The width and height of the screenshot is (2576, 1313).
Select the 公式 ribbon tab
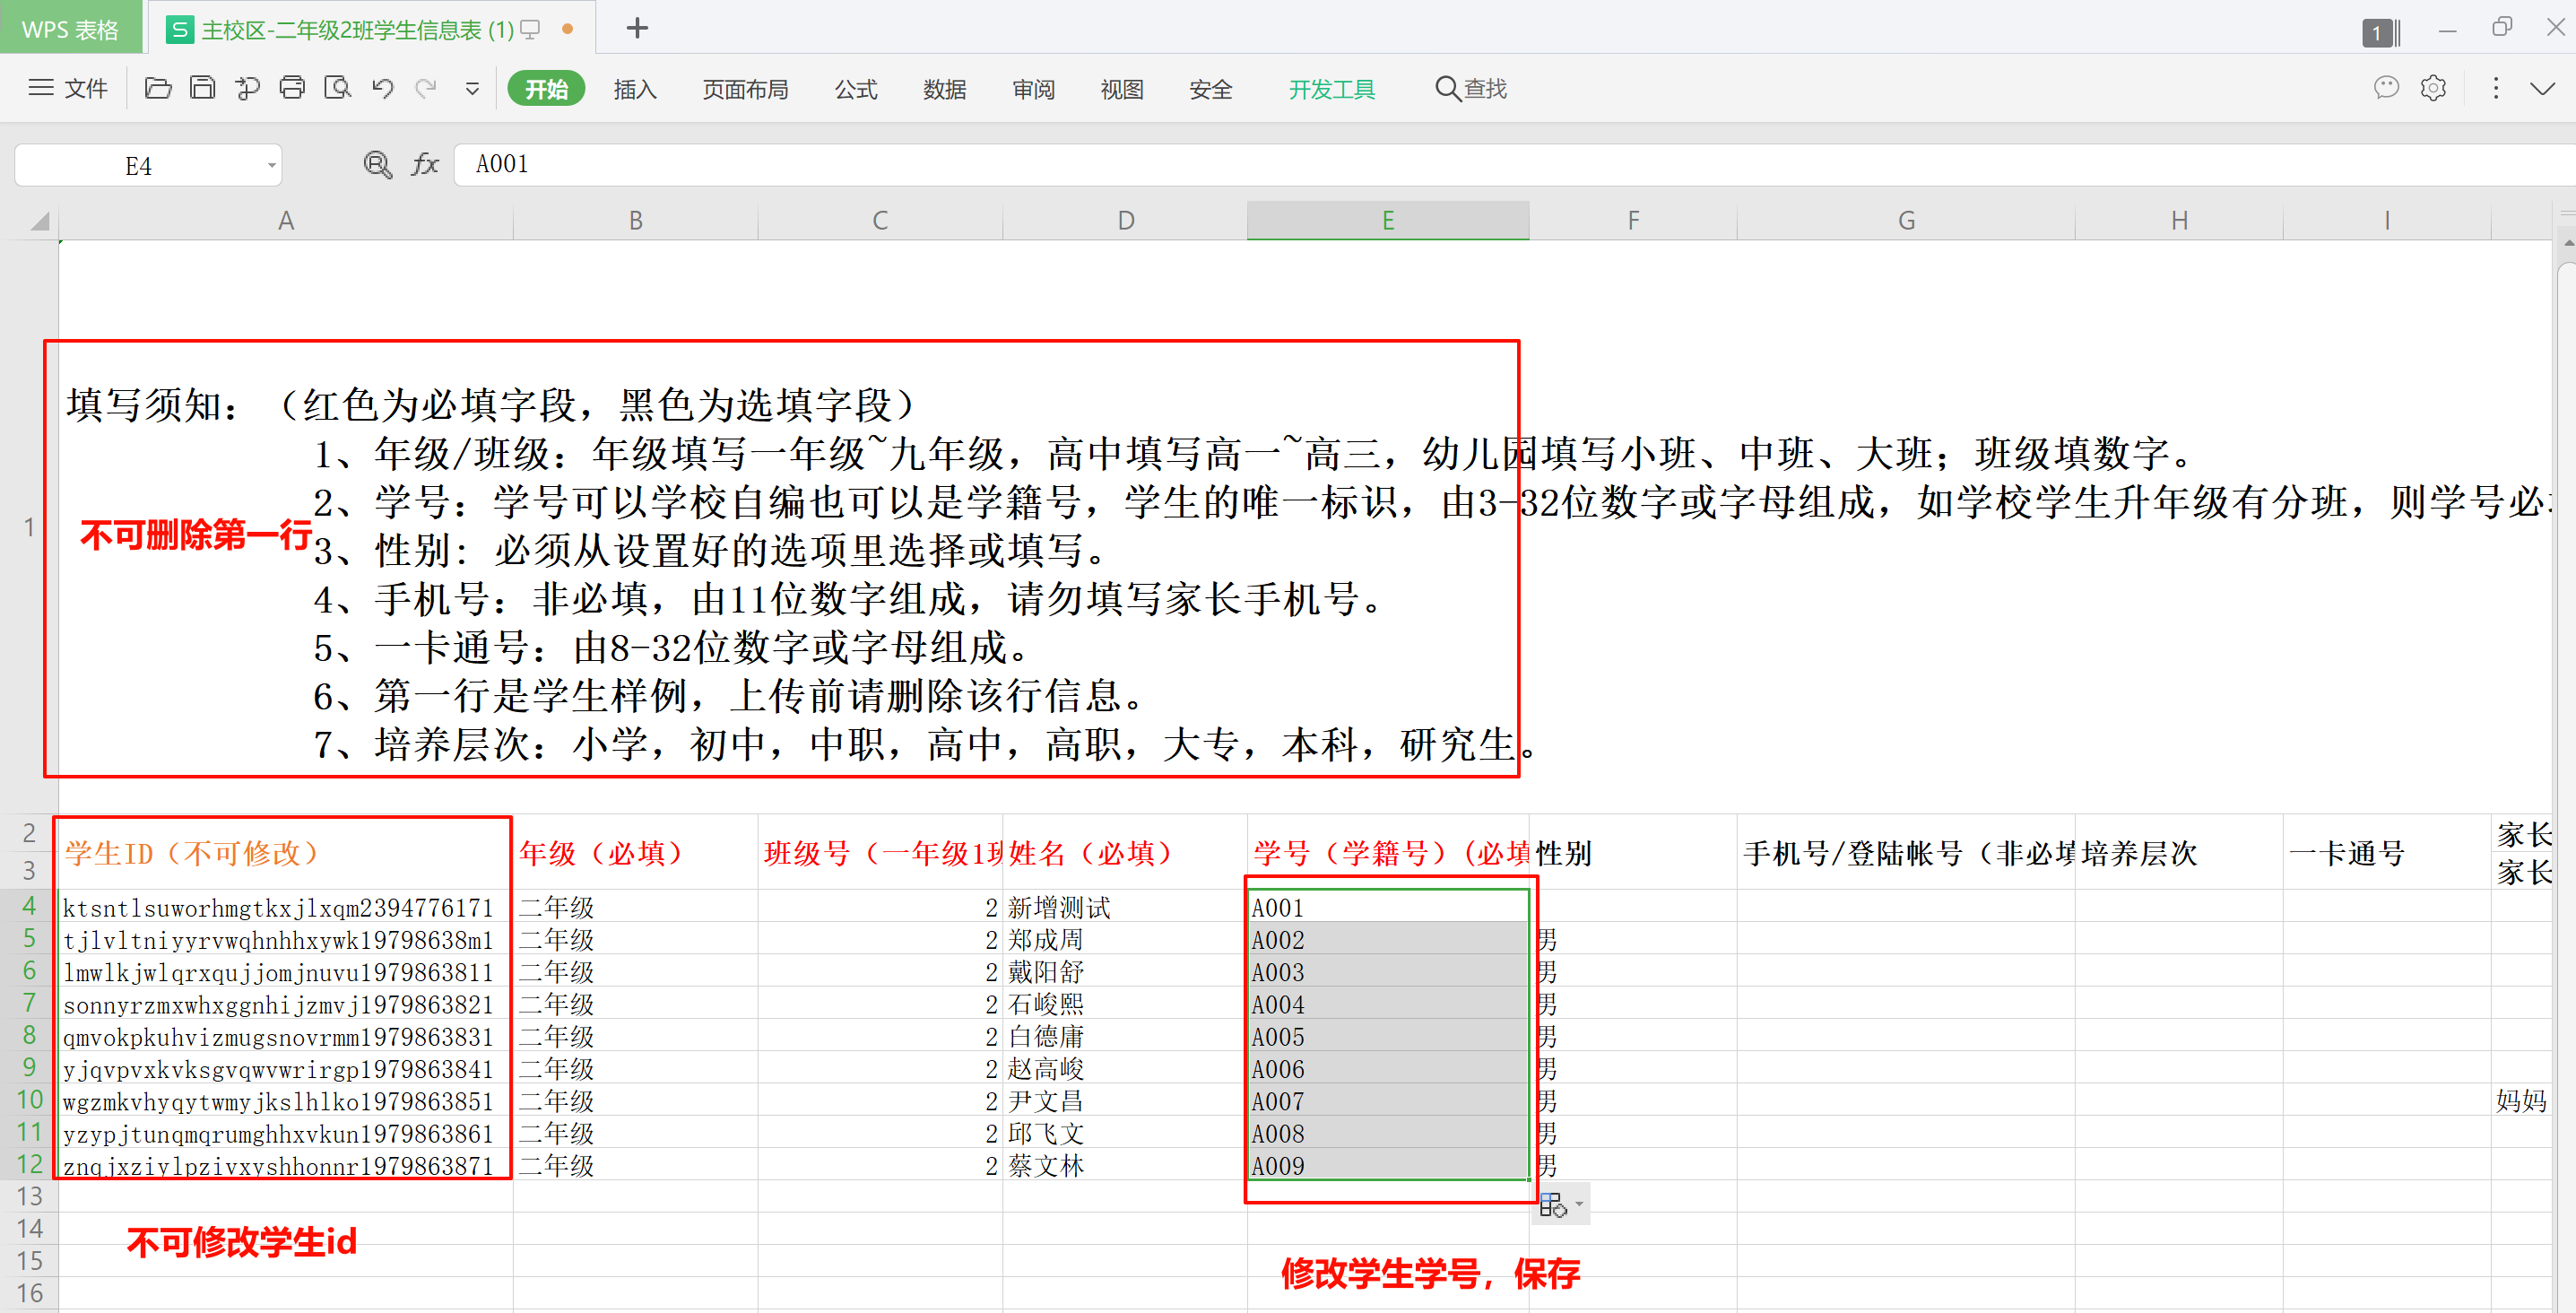point(856,89)
